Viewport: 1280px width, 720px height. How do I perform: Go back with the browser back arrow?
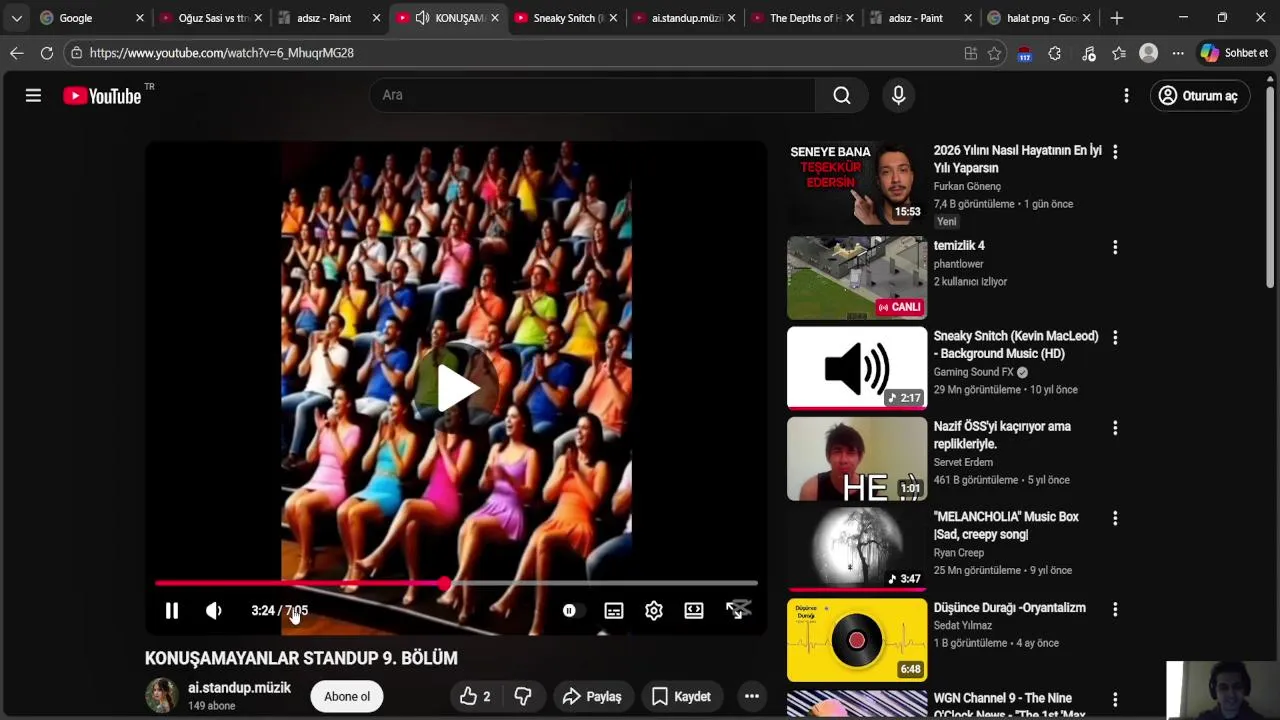point(16,53)
